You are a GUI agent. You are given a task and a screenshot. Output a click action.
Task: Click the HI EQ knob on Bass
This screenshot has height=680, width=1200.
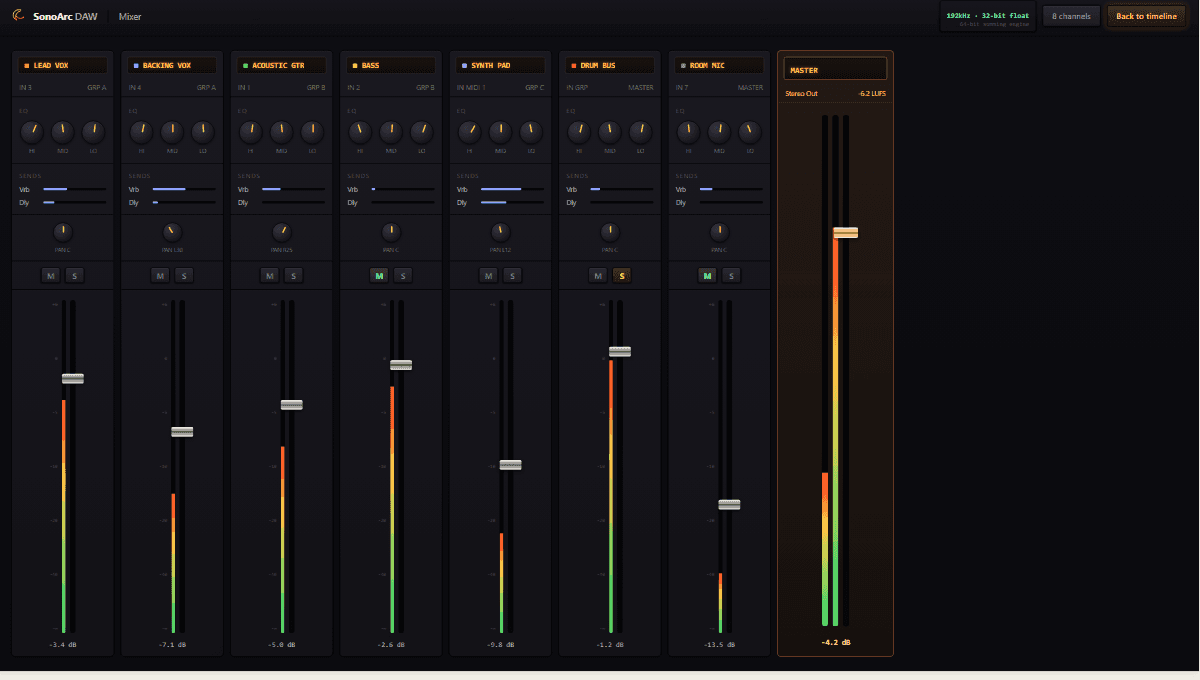click(x=361, y=131)
